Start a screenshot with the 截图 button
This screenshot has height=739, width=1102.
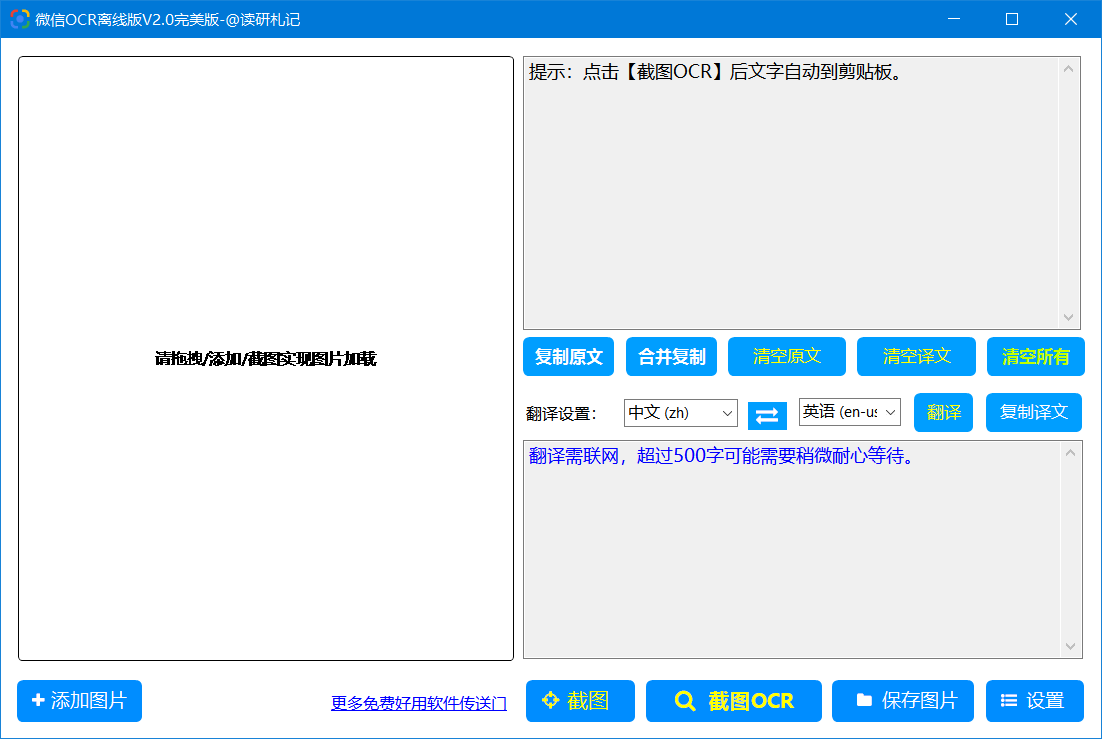pos(580,700)
